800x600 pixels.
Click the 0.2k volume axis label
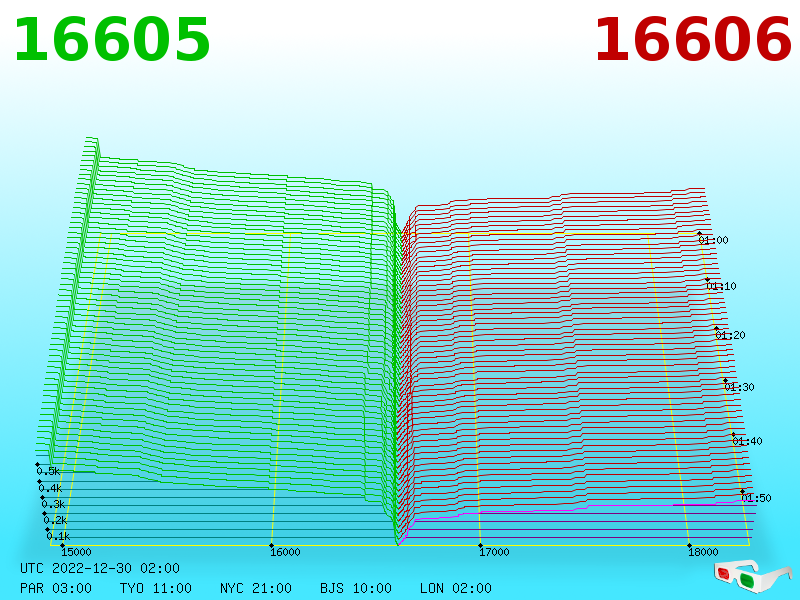(x=55, y=520)
